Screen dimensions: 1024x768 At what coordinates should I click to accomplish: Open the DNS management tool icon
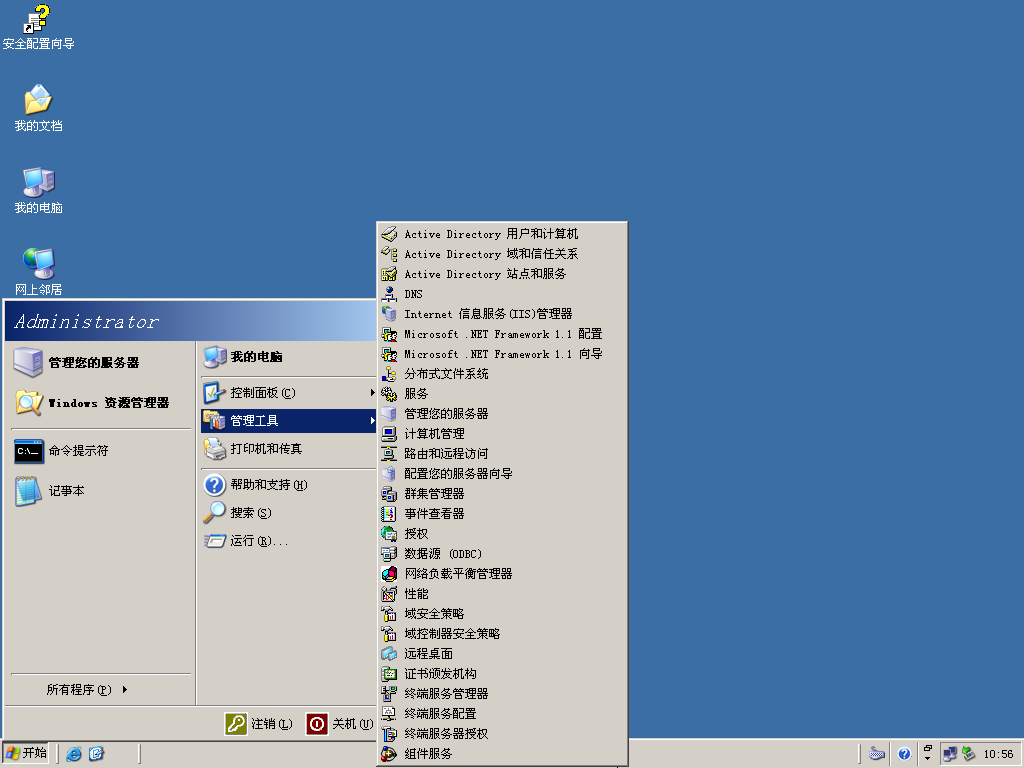[389, 294]
